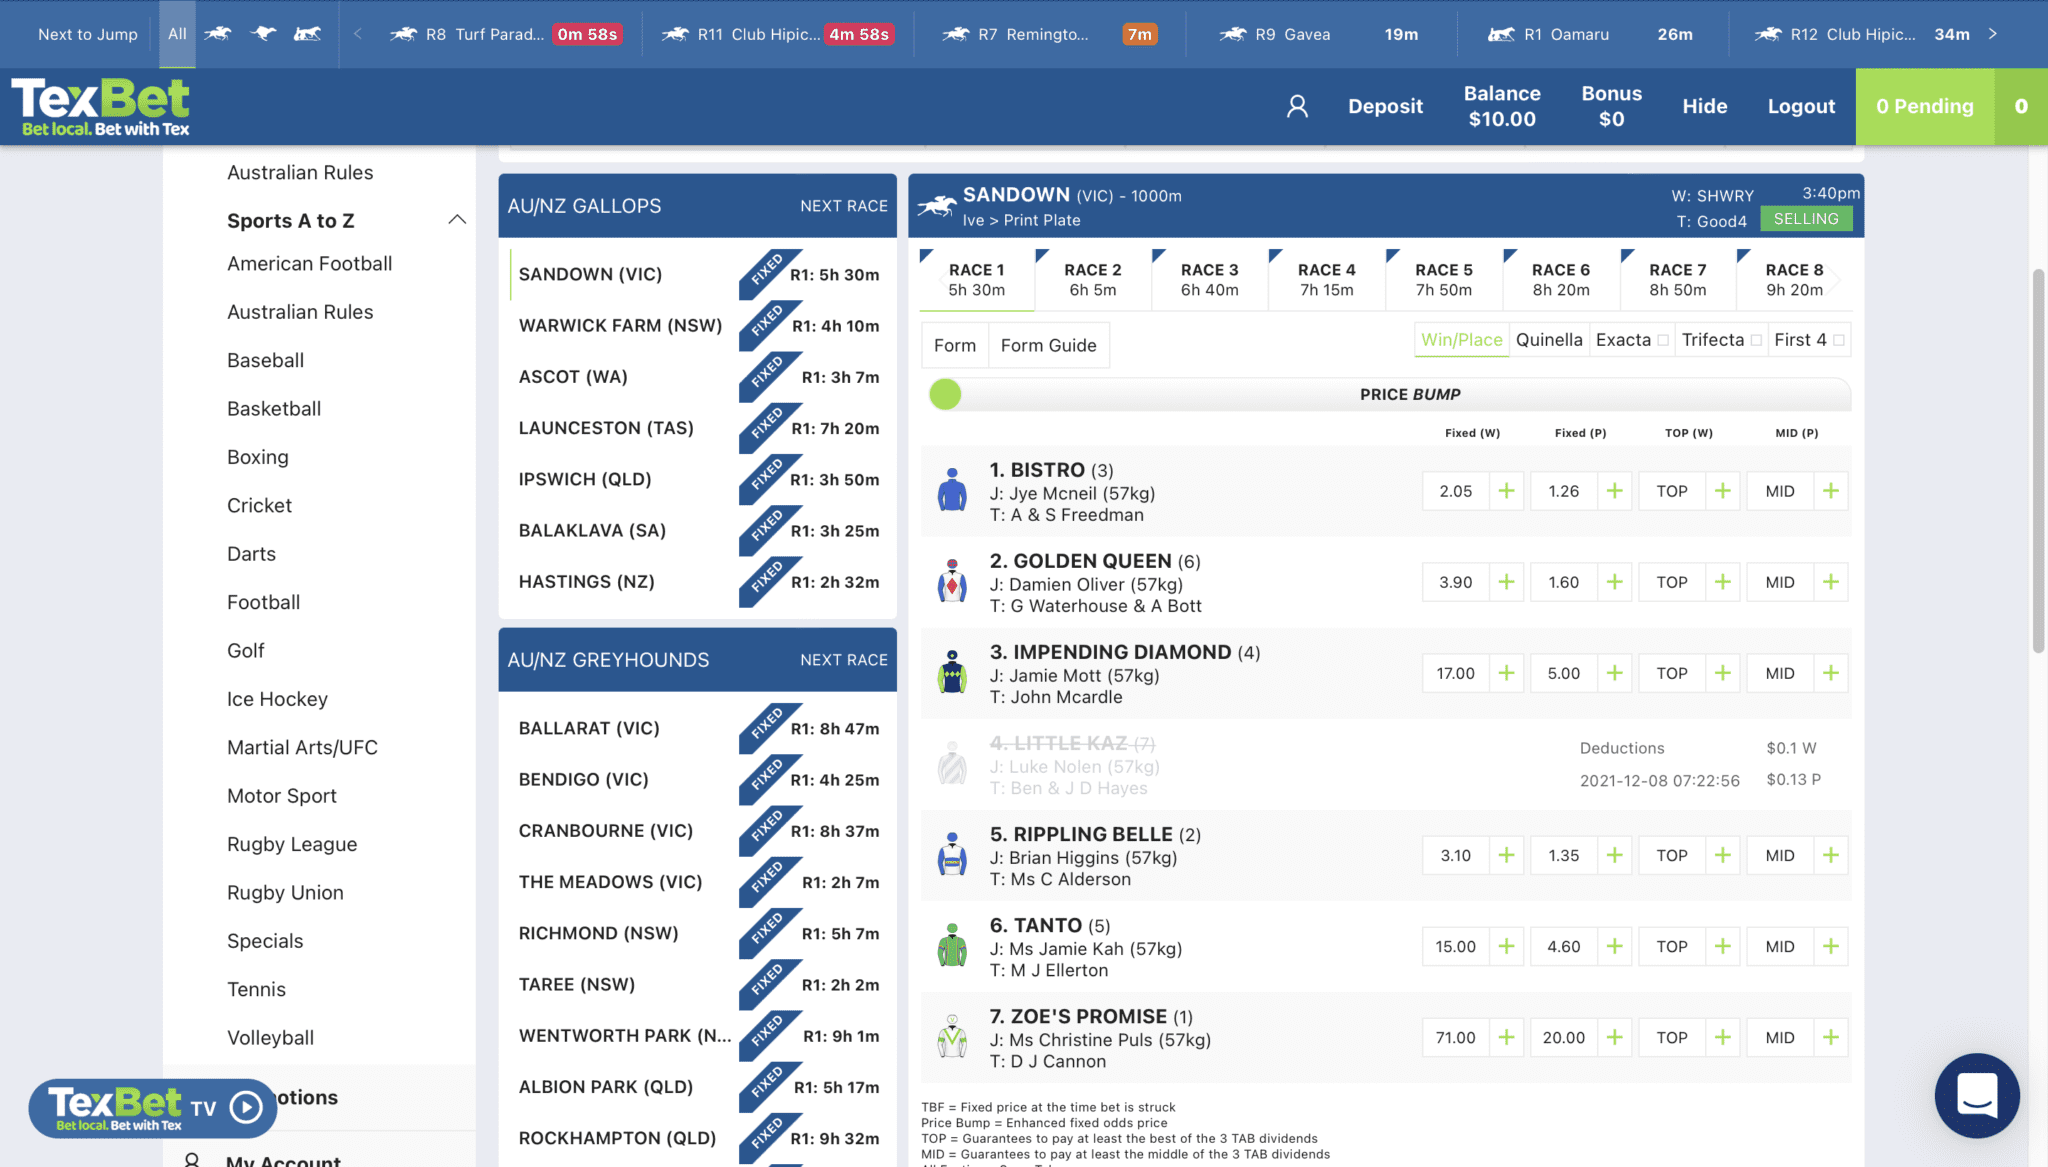Open the AU/NZ Greyhounds Next Race list

tap(843, 660)
